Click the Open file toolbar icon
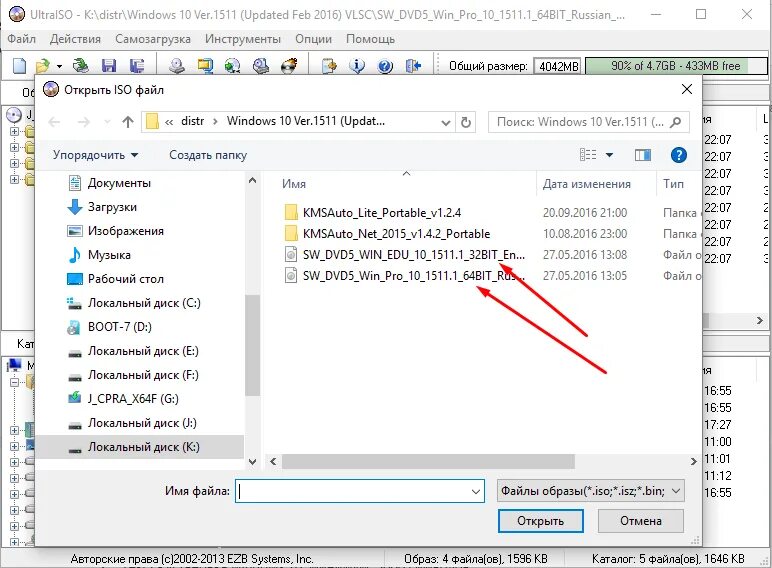The width and height of the screenshot is (772, 568). click(43, 65)
